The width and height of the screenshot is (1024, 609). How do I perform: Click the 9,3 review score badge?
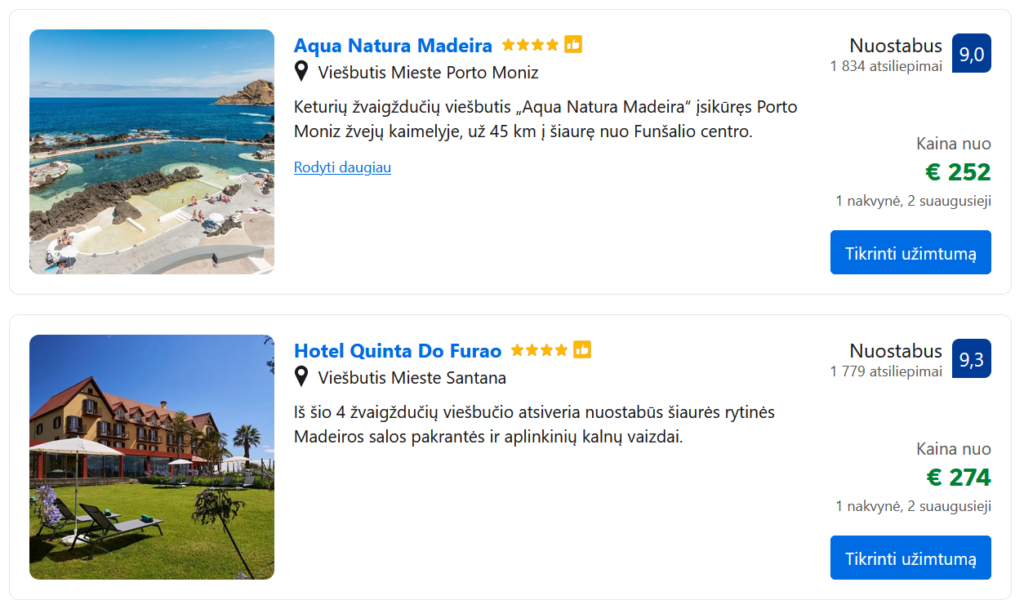click(x=971, y=359)
